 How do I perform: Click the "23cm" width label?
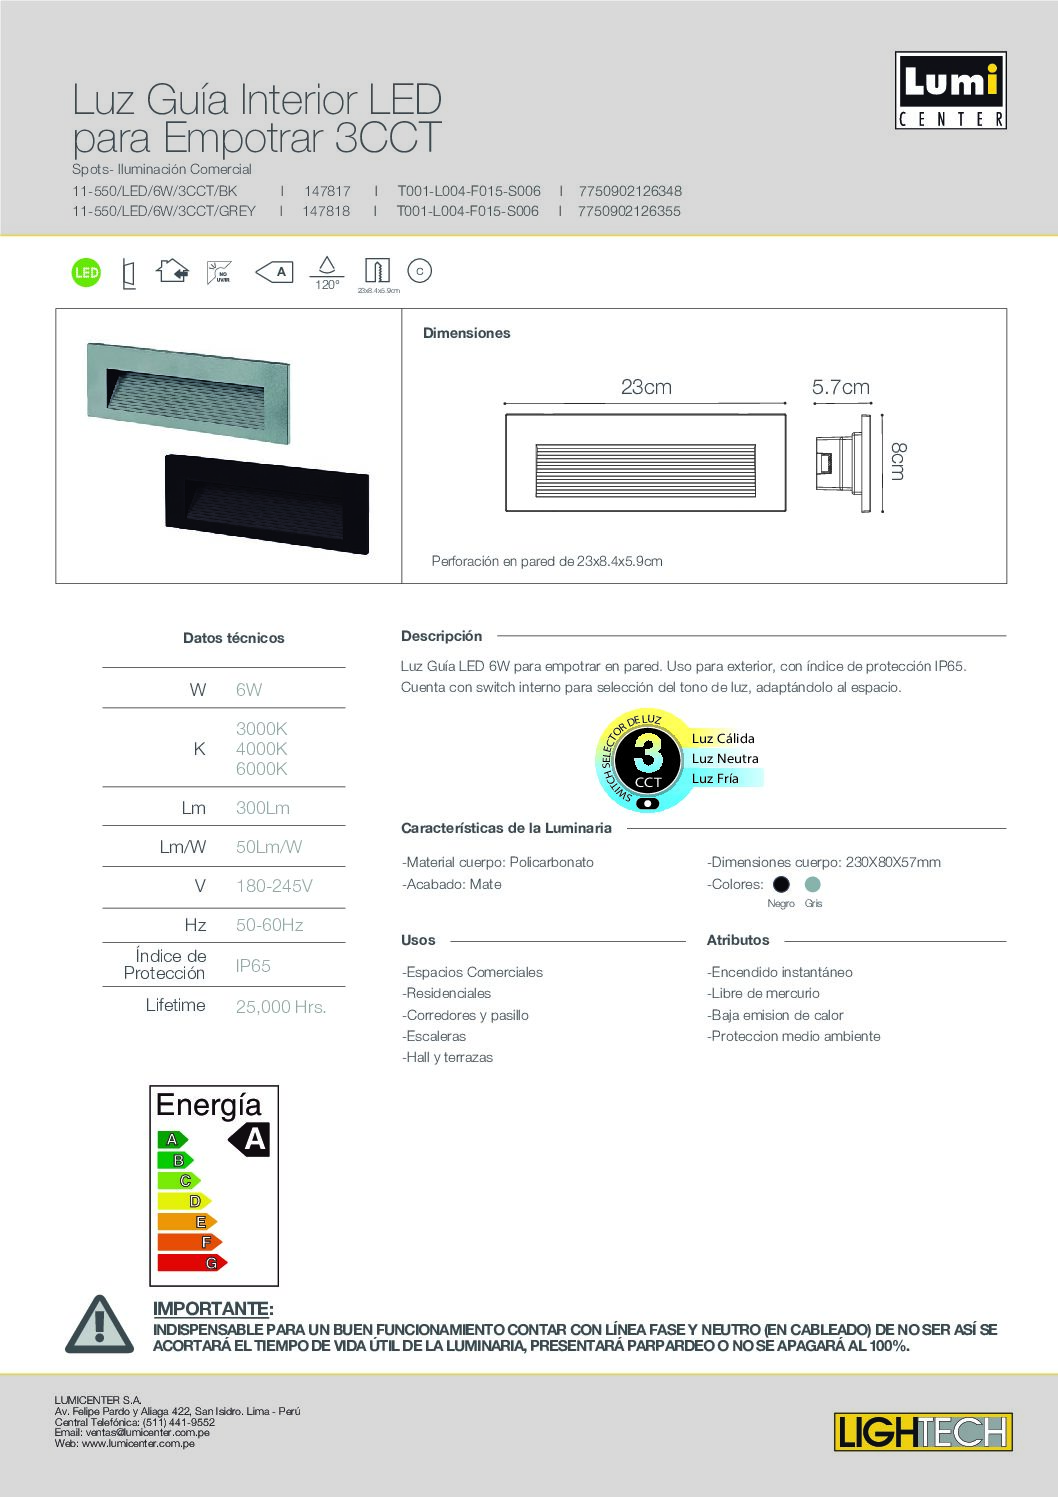pos(646,387)
